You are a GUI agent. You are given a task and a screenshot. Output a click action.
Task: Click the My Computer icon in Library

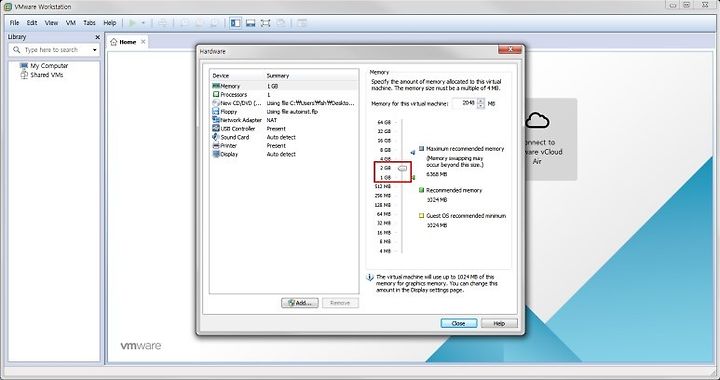[24, 66]
